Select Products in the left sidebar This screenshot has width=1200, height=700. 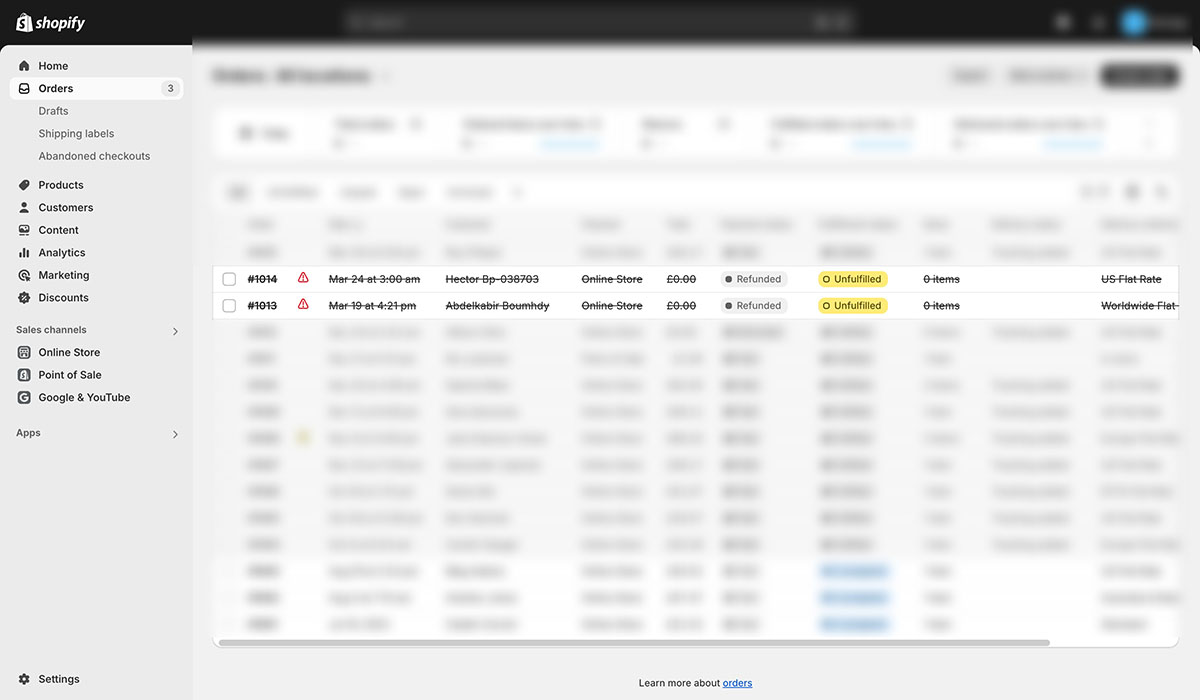(57, 184)
